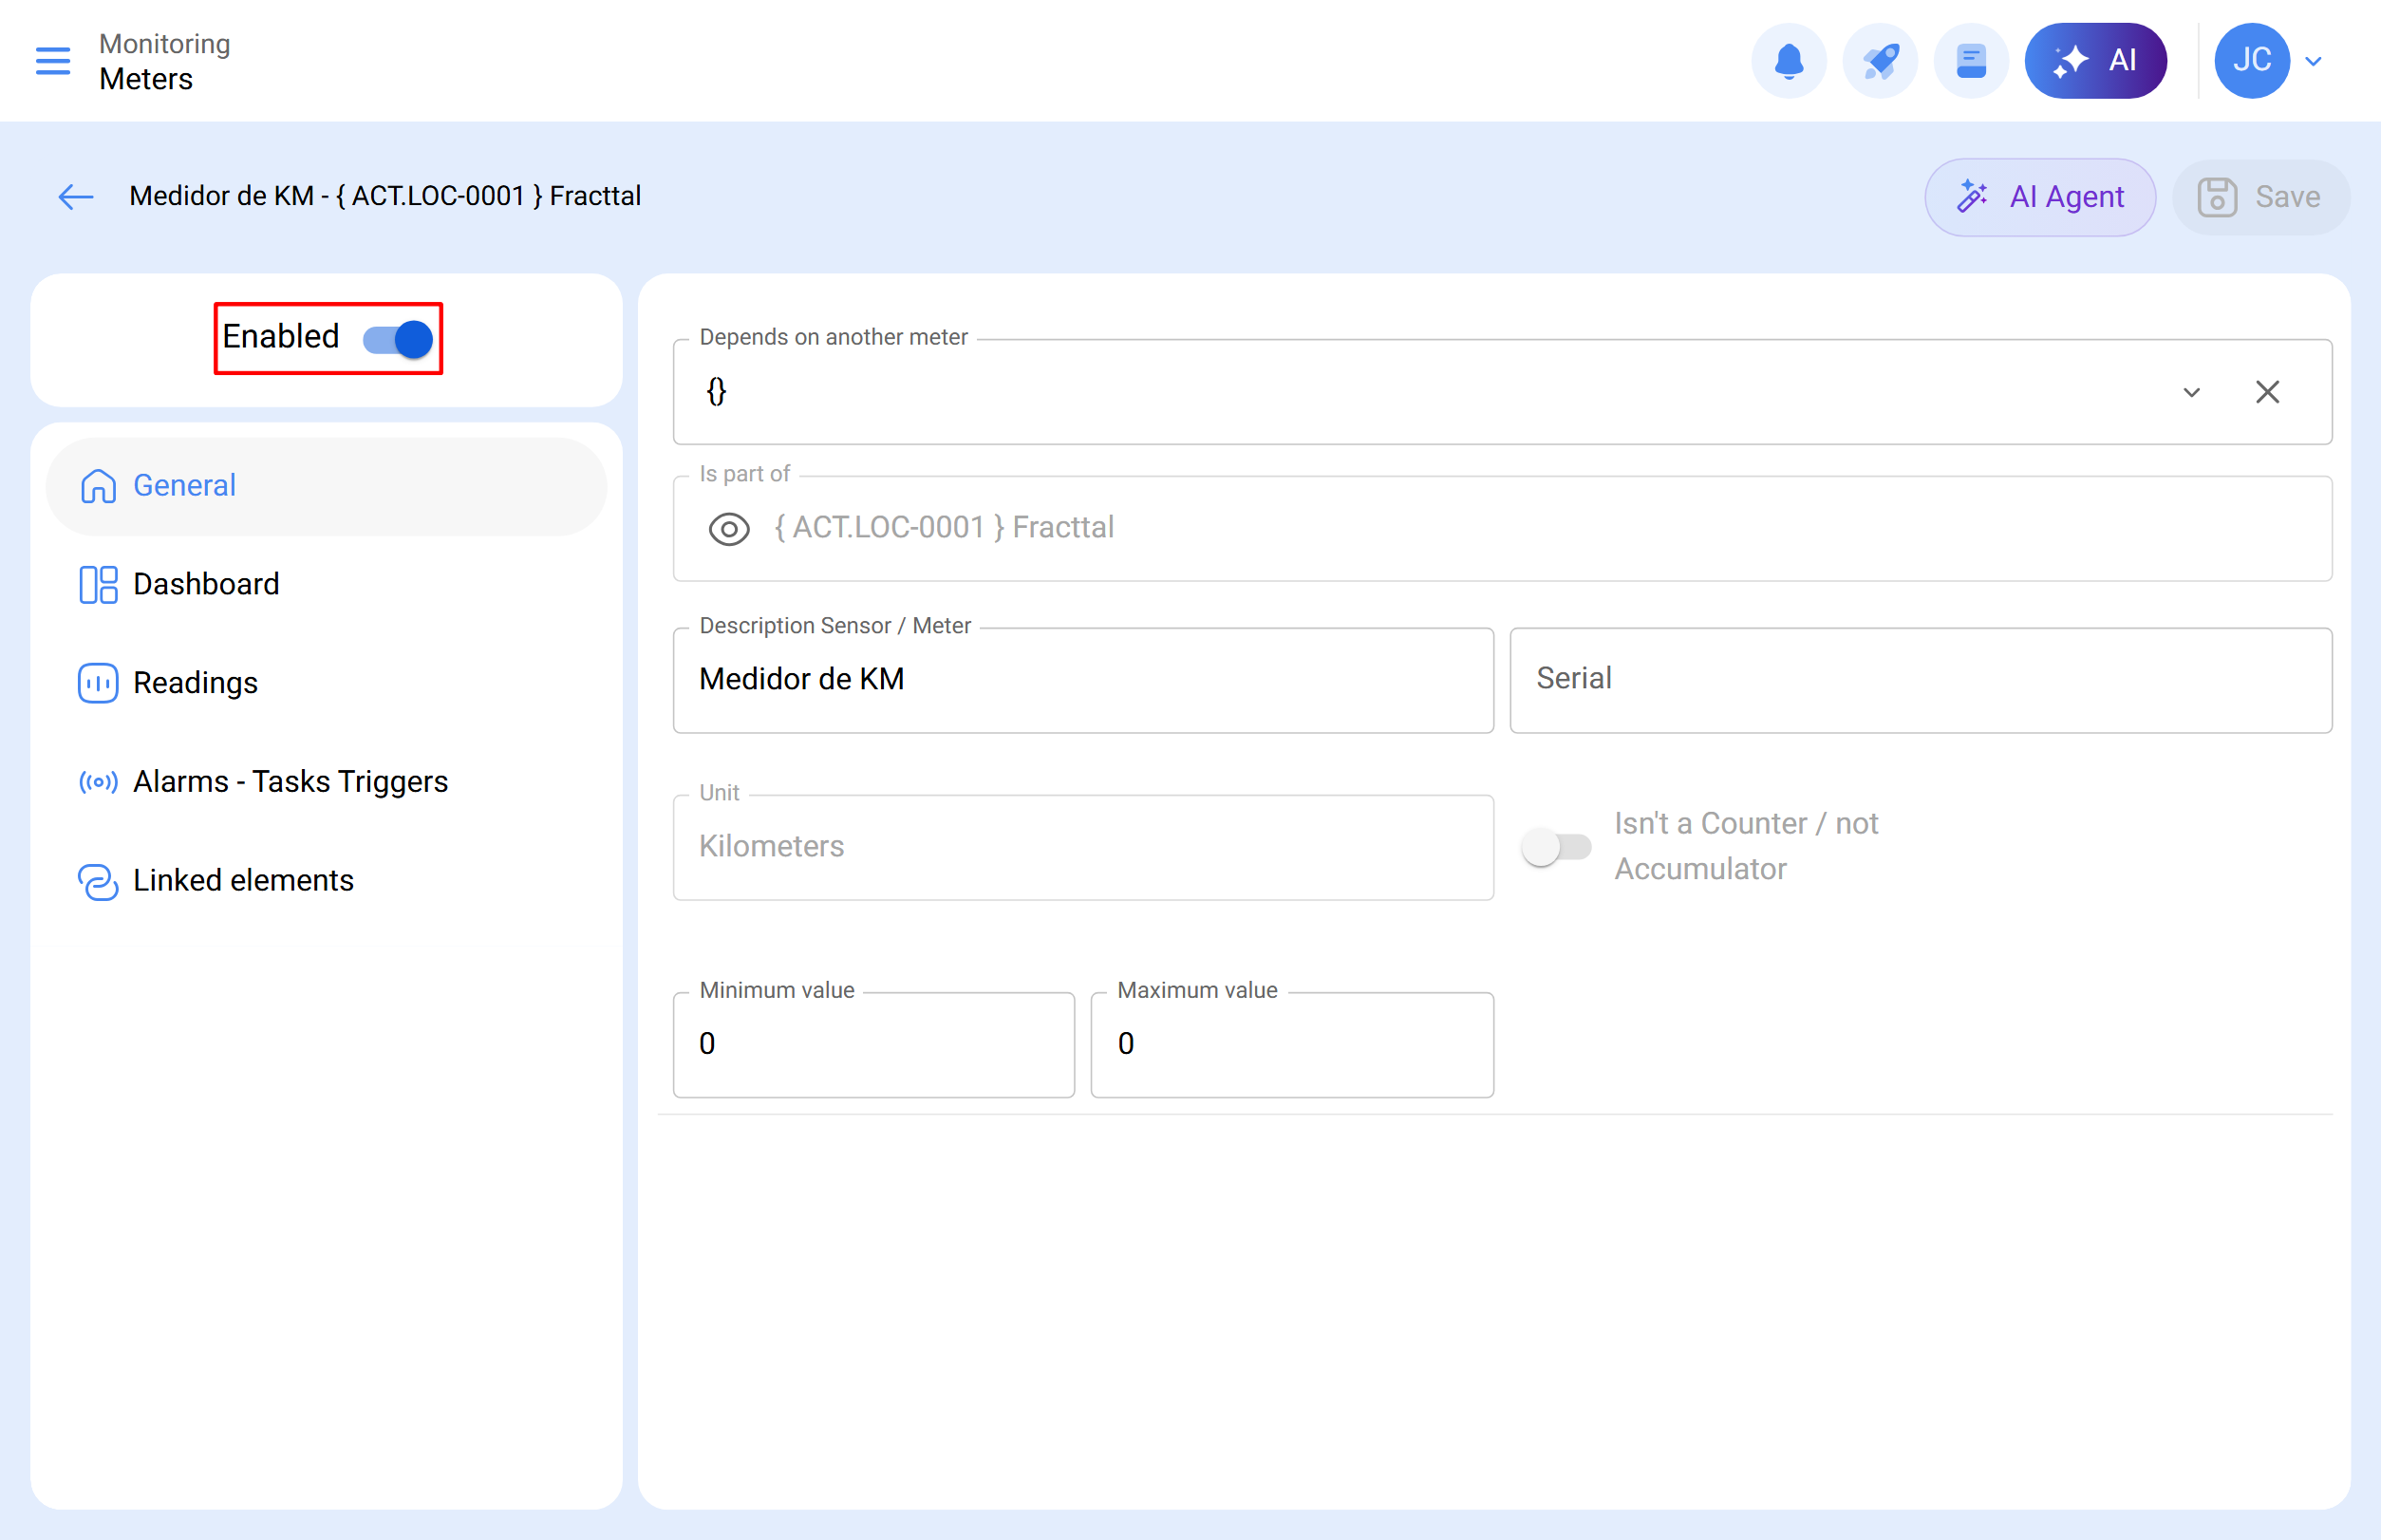Image resolution: width=2381 pixels, height=1540 pixels.
Task: Click the back arrow next to Medidor de KM
Action: (x=76, y=197)
